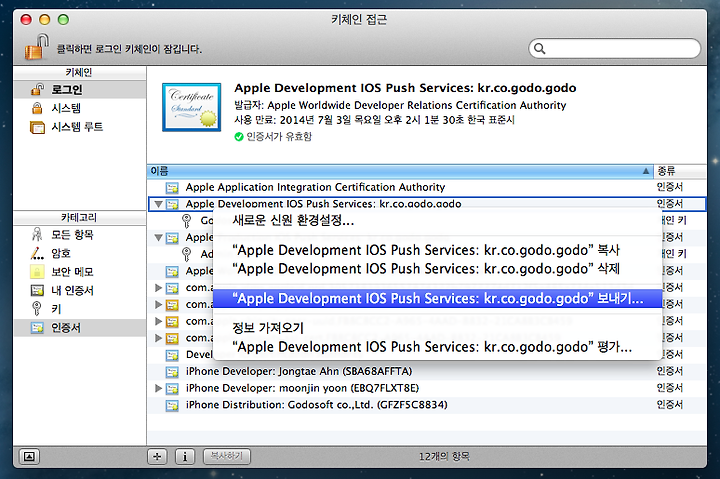The width and height of the screenshot is (720, 479).
Task: Click certificate icon of Godosoft distribution row
Action: [172, 405]
